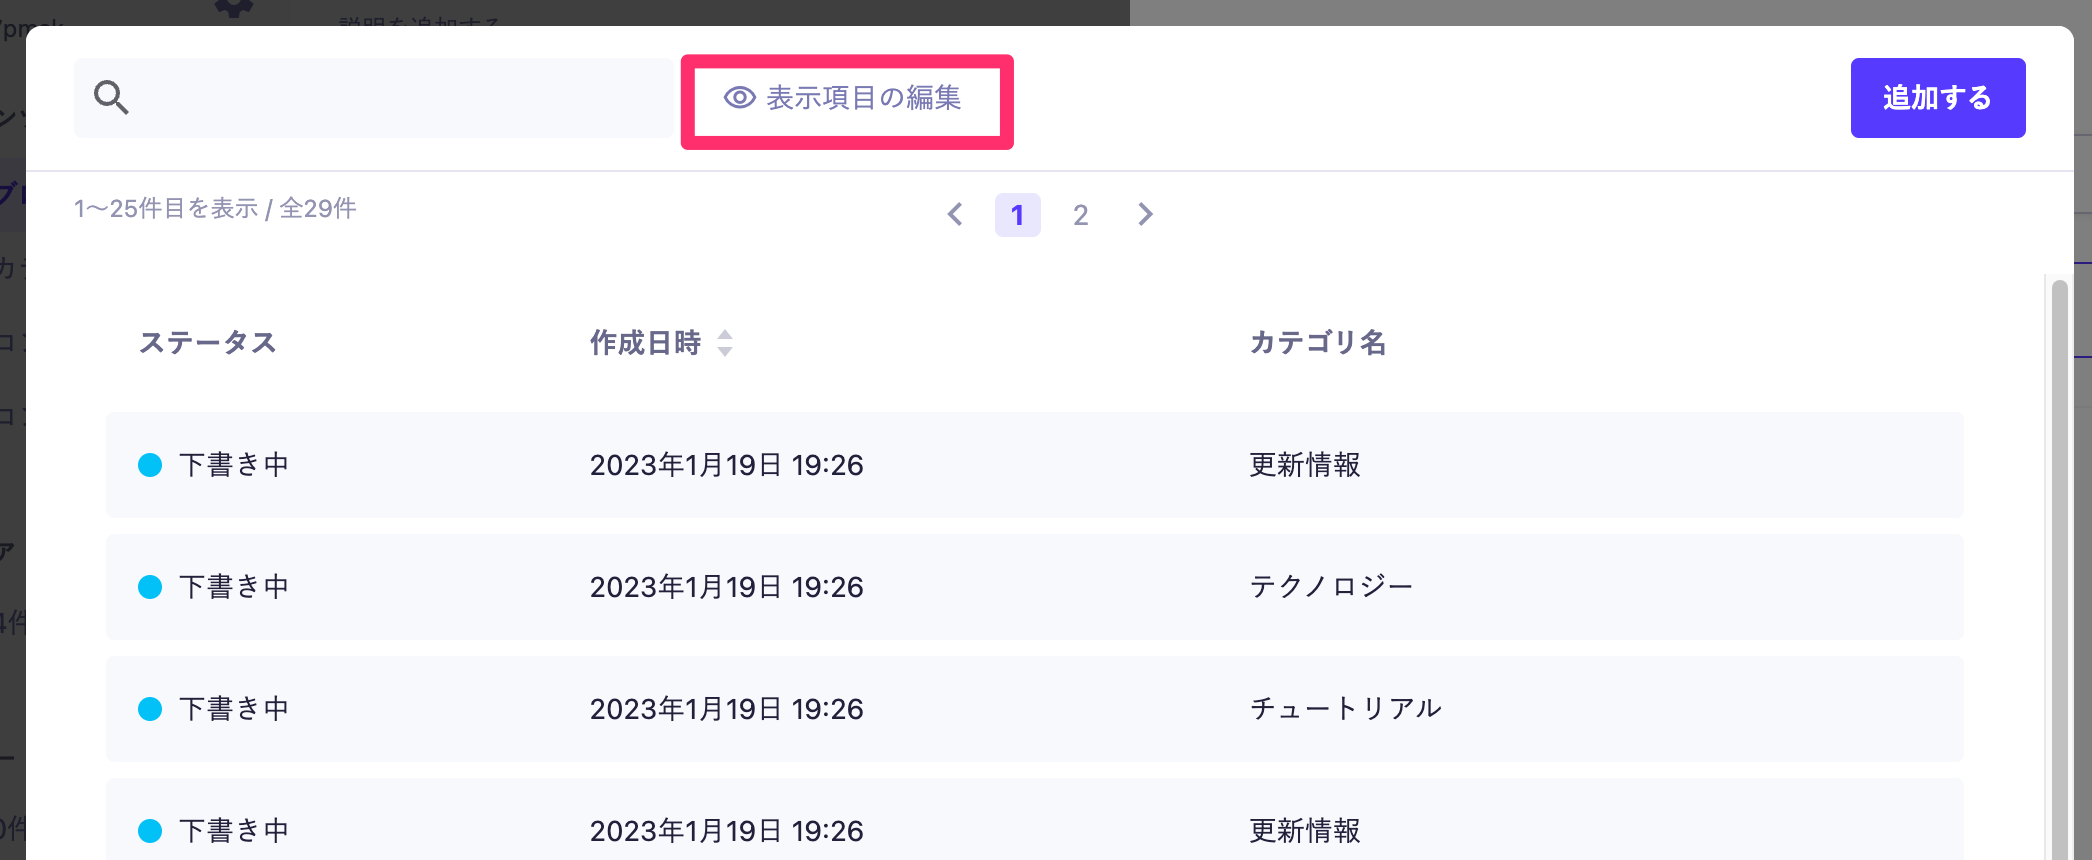Screen dimensions: 2092x860
Task: Click blue status dot of チュートリアル row
Action: coord(150,709)
